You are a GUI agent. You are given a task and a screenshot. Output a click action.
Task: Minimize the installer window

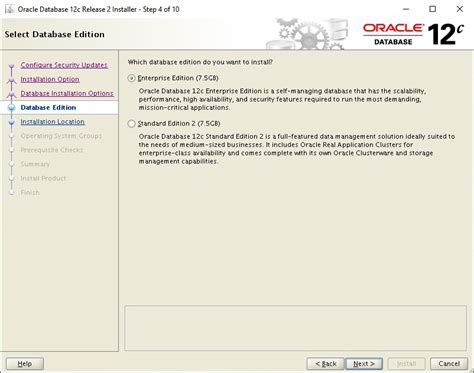(x=406, y=9)
